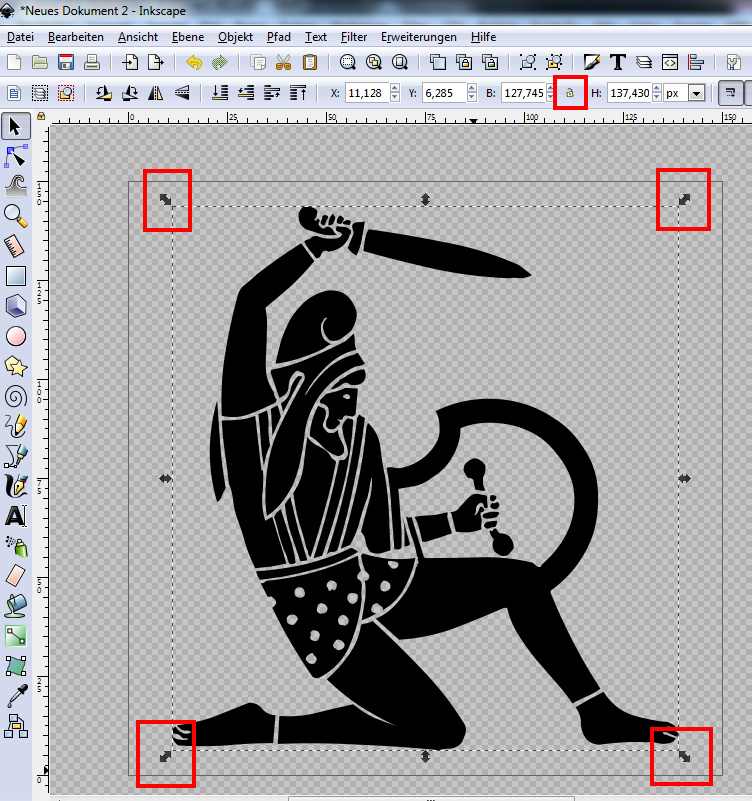Increase the X position spinner
This screenshot has width=752, height=801.
point(394,88)
